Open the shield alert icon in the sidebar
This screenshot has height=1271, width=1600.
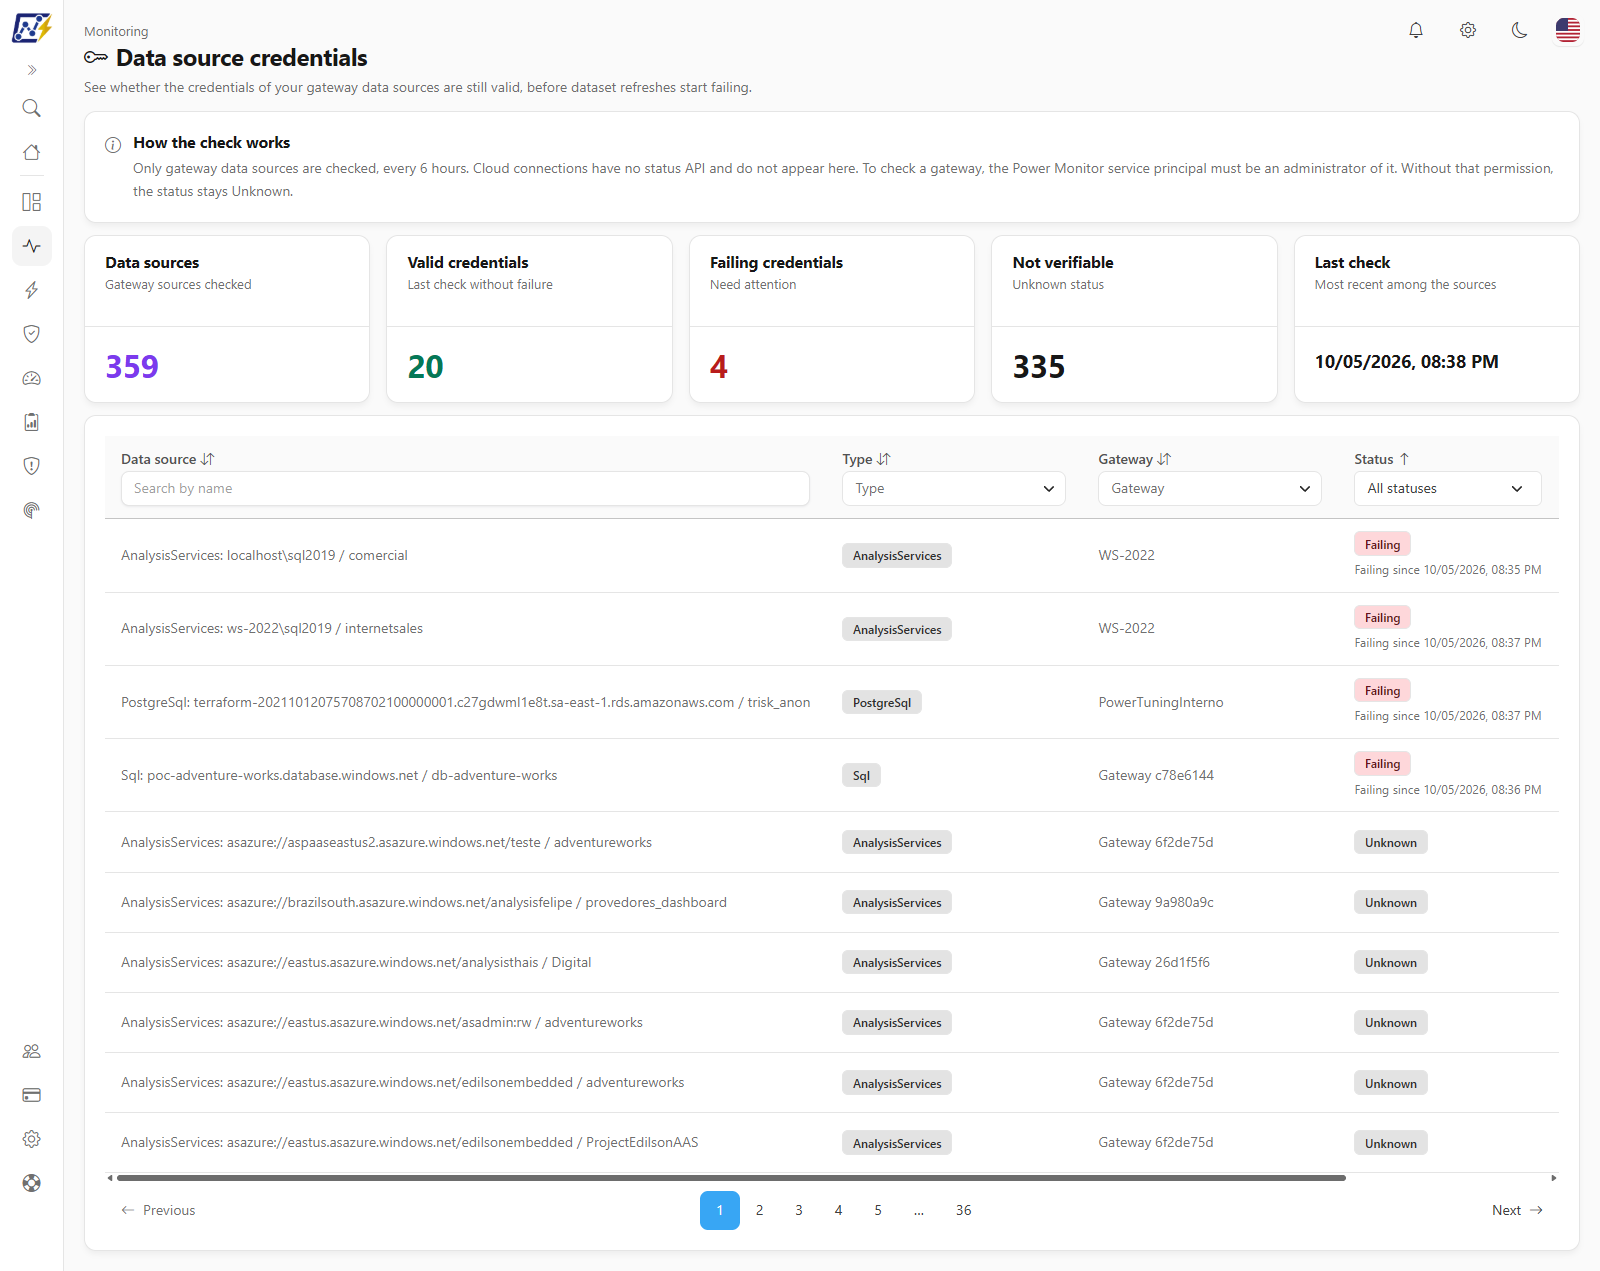point(32,466)
